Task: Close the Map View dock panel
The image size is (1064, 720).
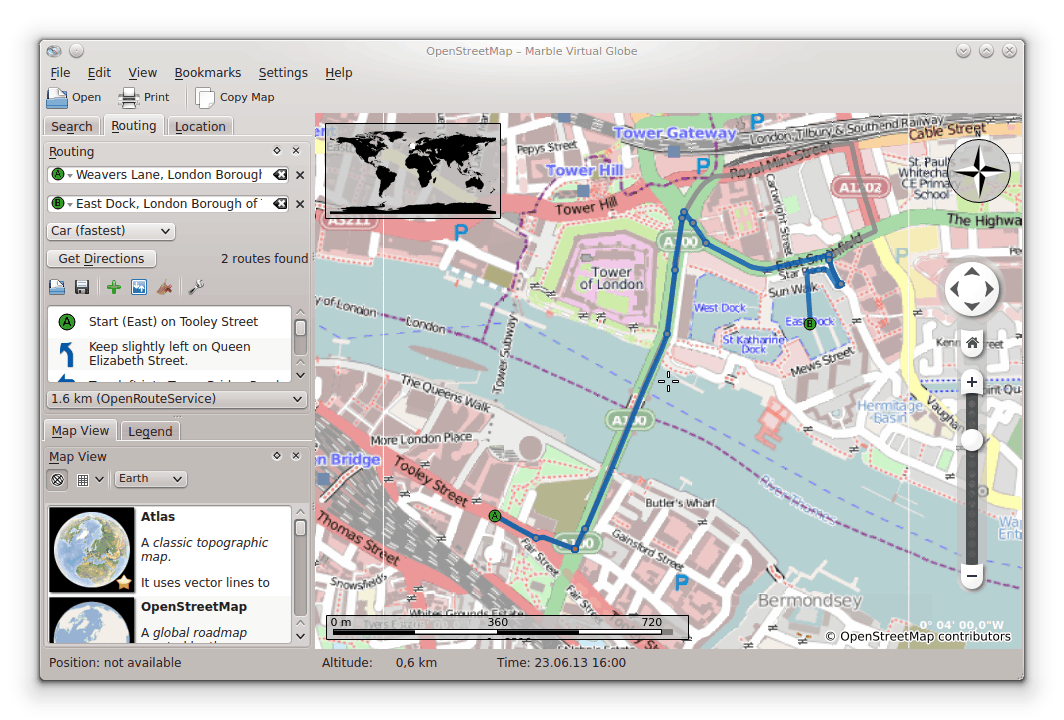Action: click(296, 456)
